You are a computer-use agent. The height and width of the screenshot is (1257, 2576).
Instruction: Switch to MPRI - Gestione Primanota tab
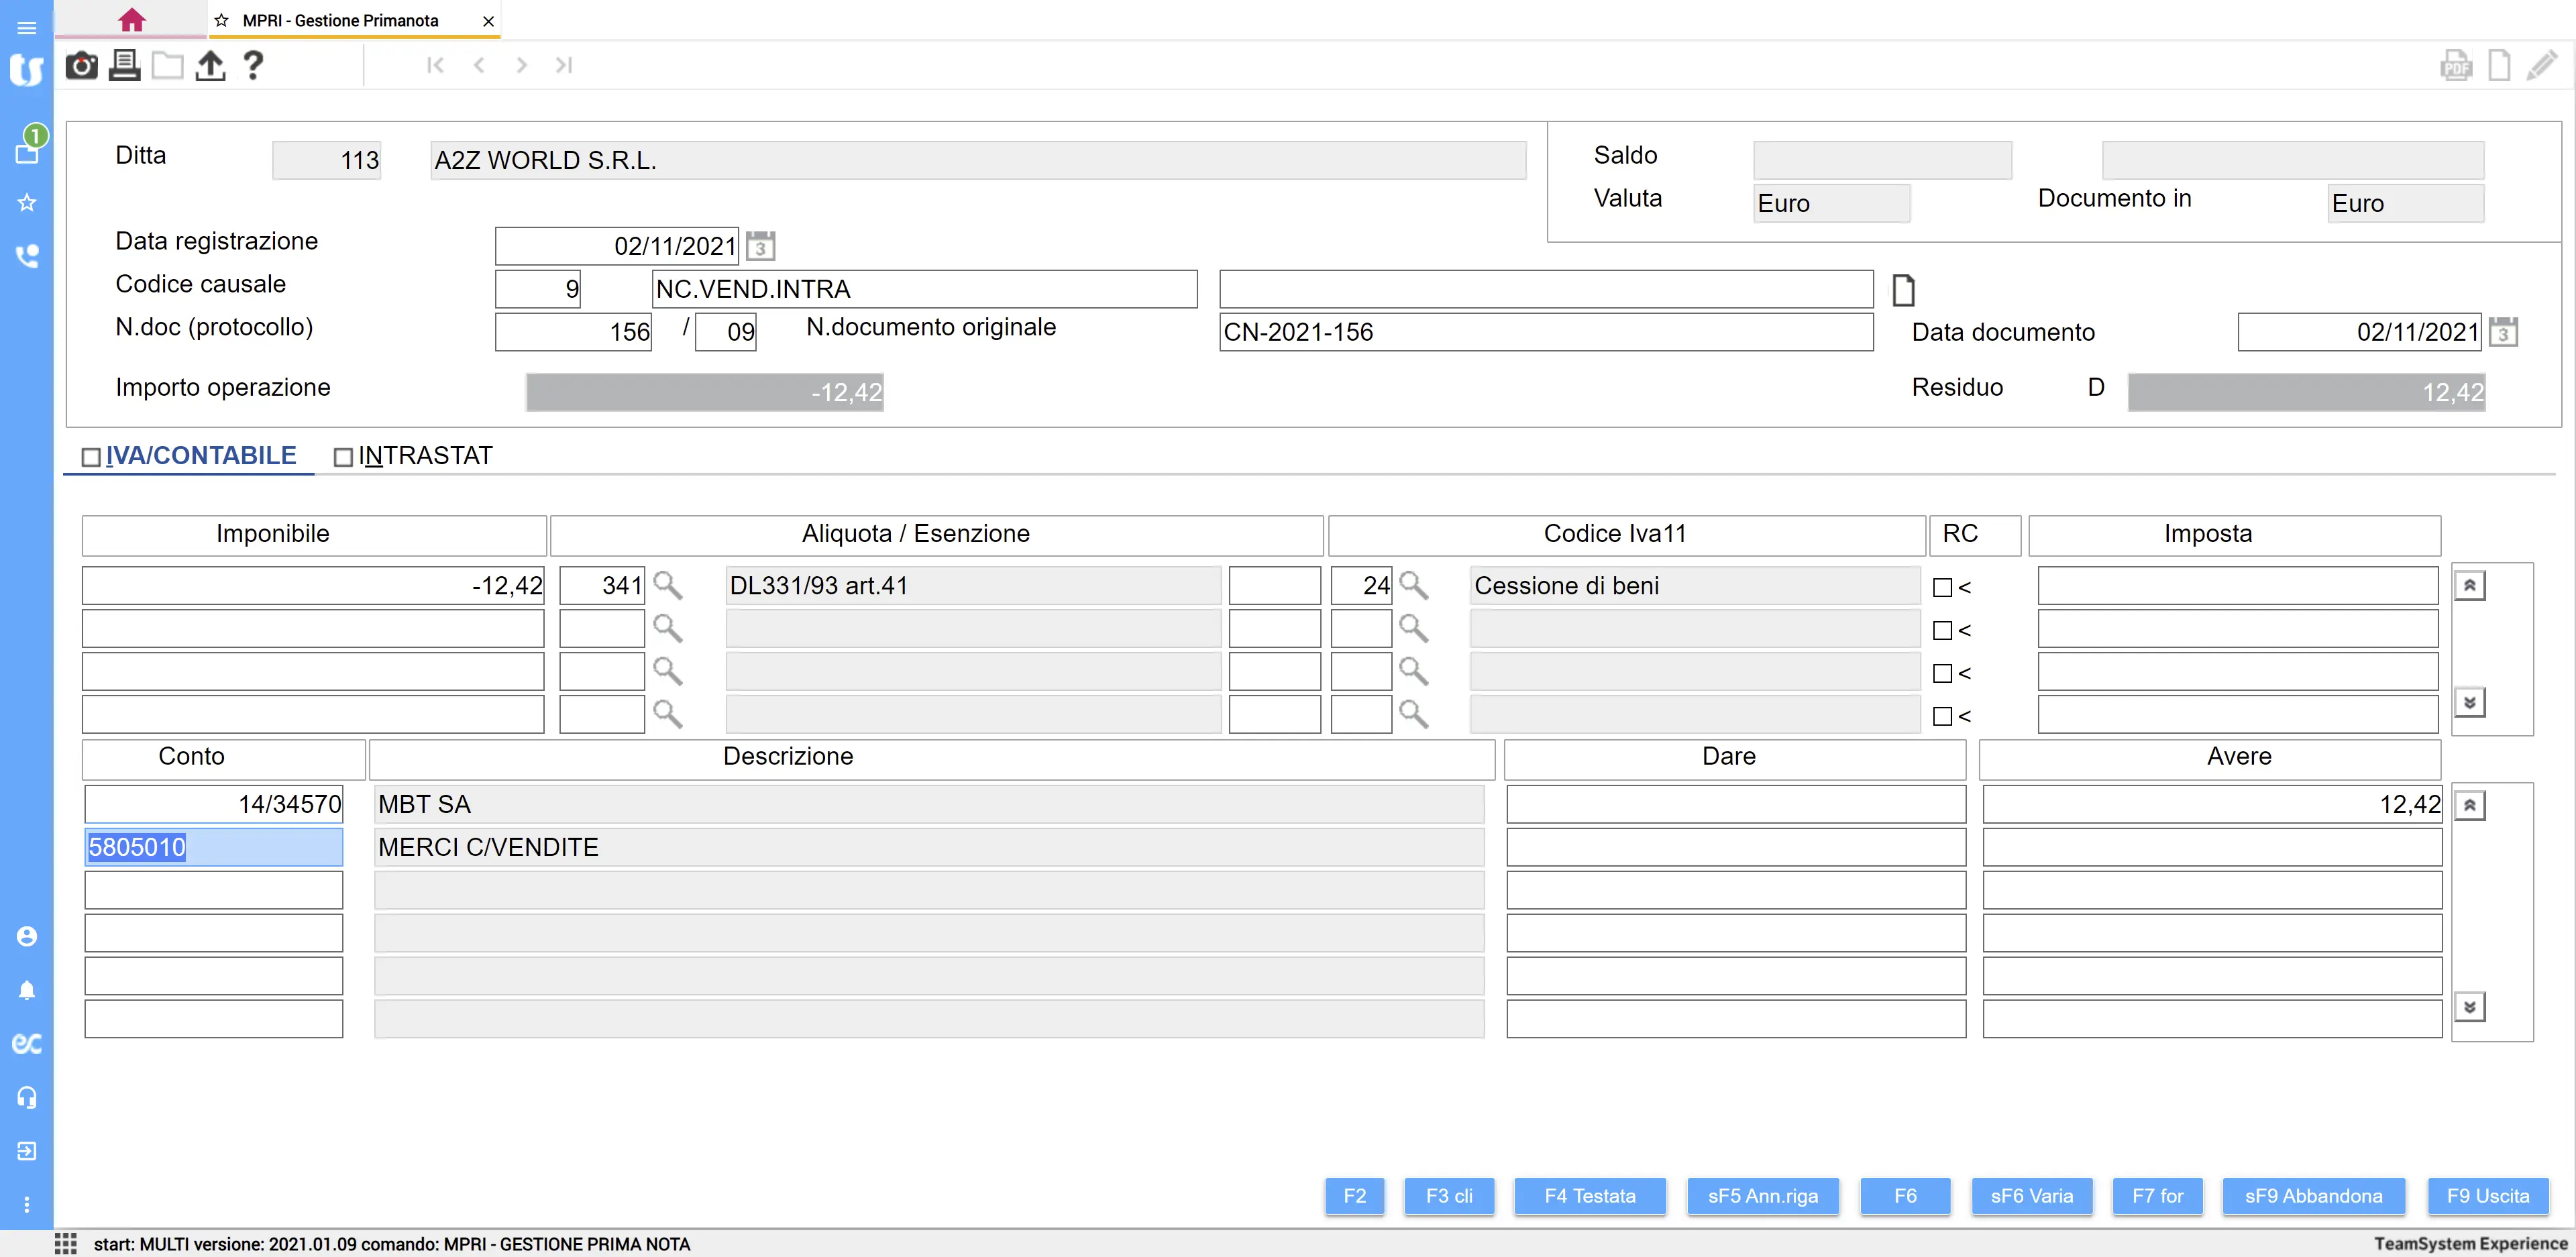pyautogui.click(x=340, y=20)
